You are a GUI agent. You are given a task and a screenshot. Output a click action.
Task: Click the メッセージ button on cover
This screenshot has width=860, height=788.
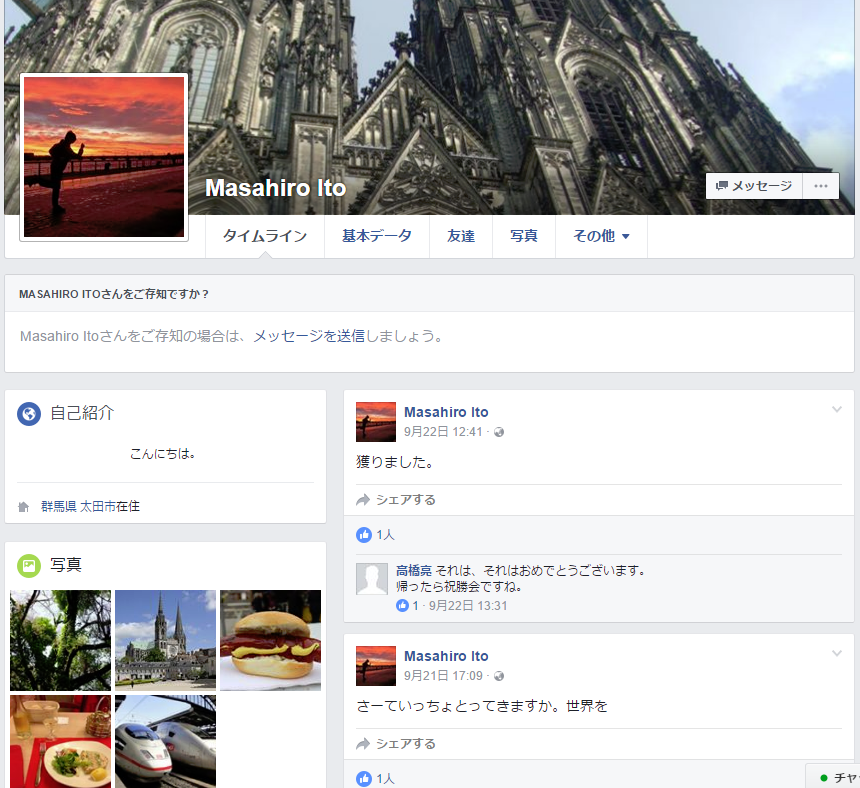[x=754, y=186]
